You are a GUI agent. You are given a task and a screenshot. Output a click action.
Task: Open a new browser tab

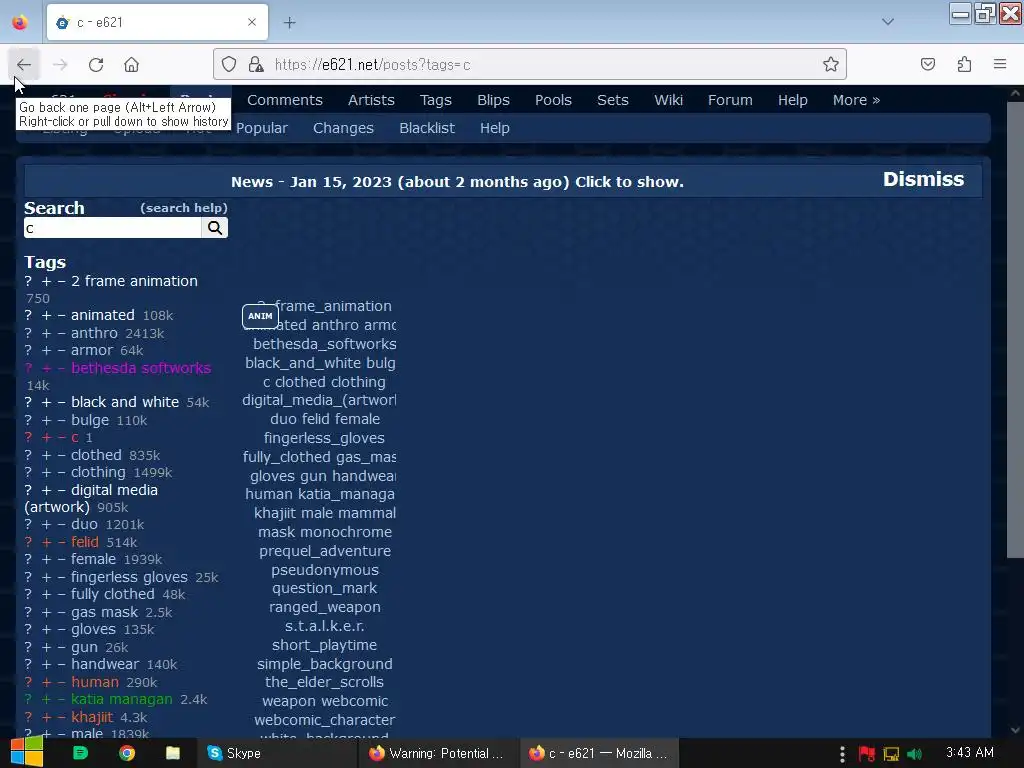[289, 23]
